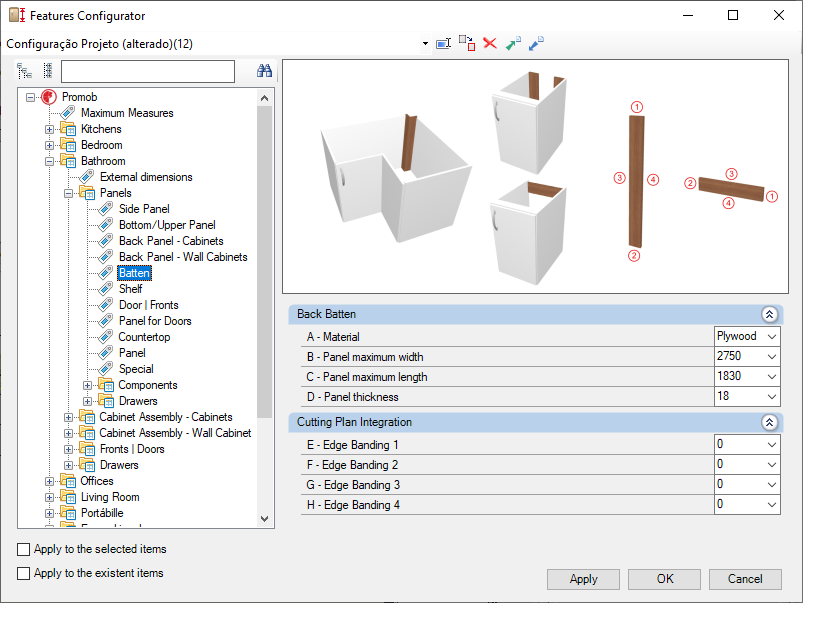Click the Shelf tag icon
The width and height of the screenshot is (815, 622).
pyautogui.click(x=106, y=289)
